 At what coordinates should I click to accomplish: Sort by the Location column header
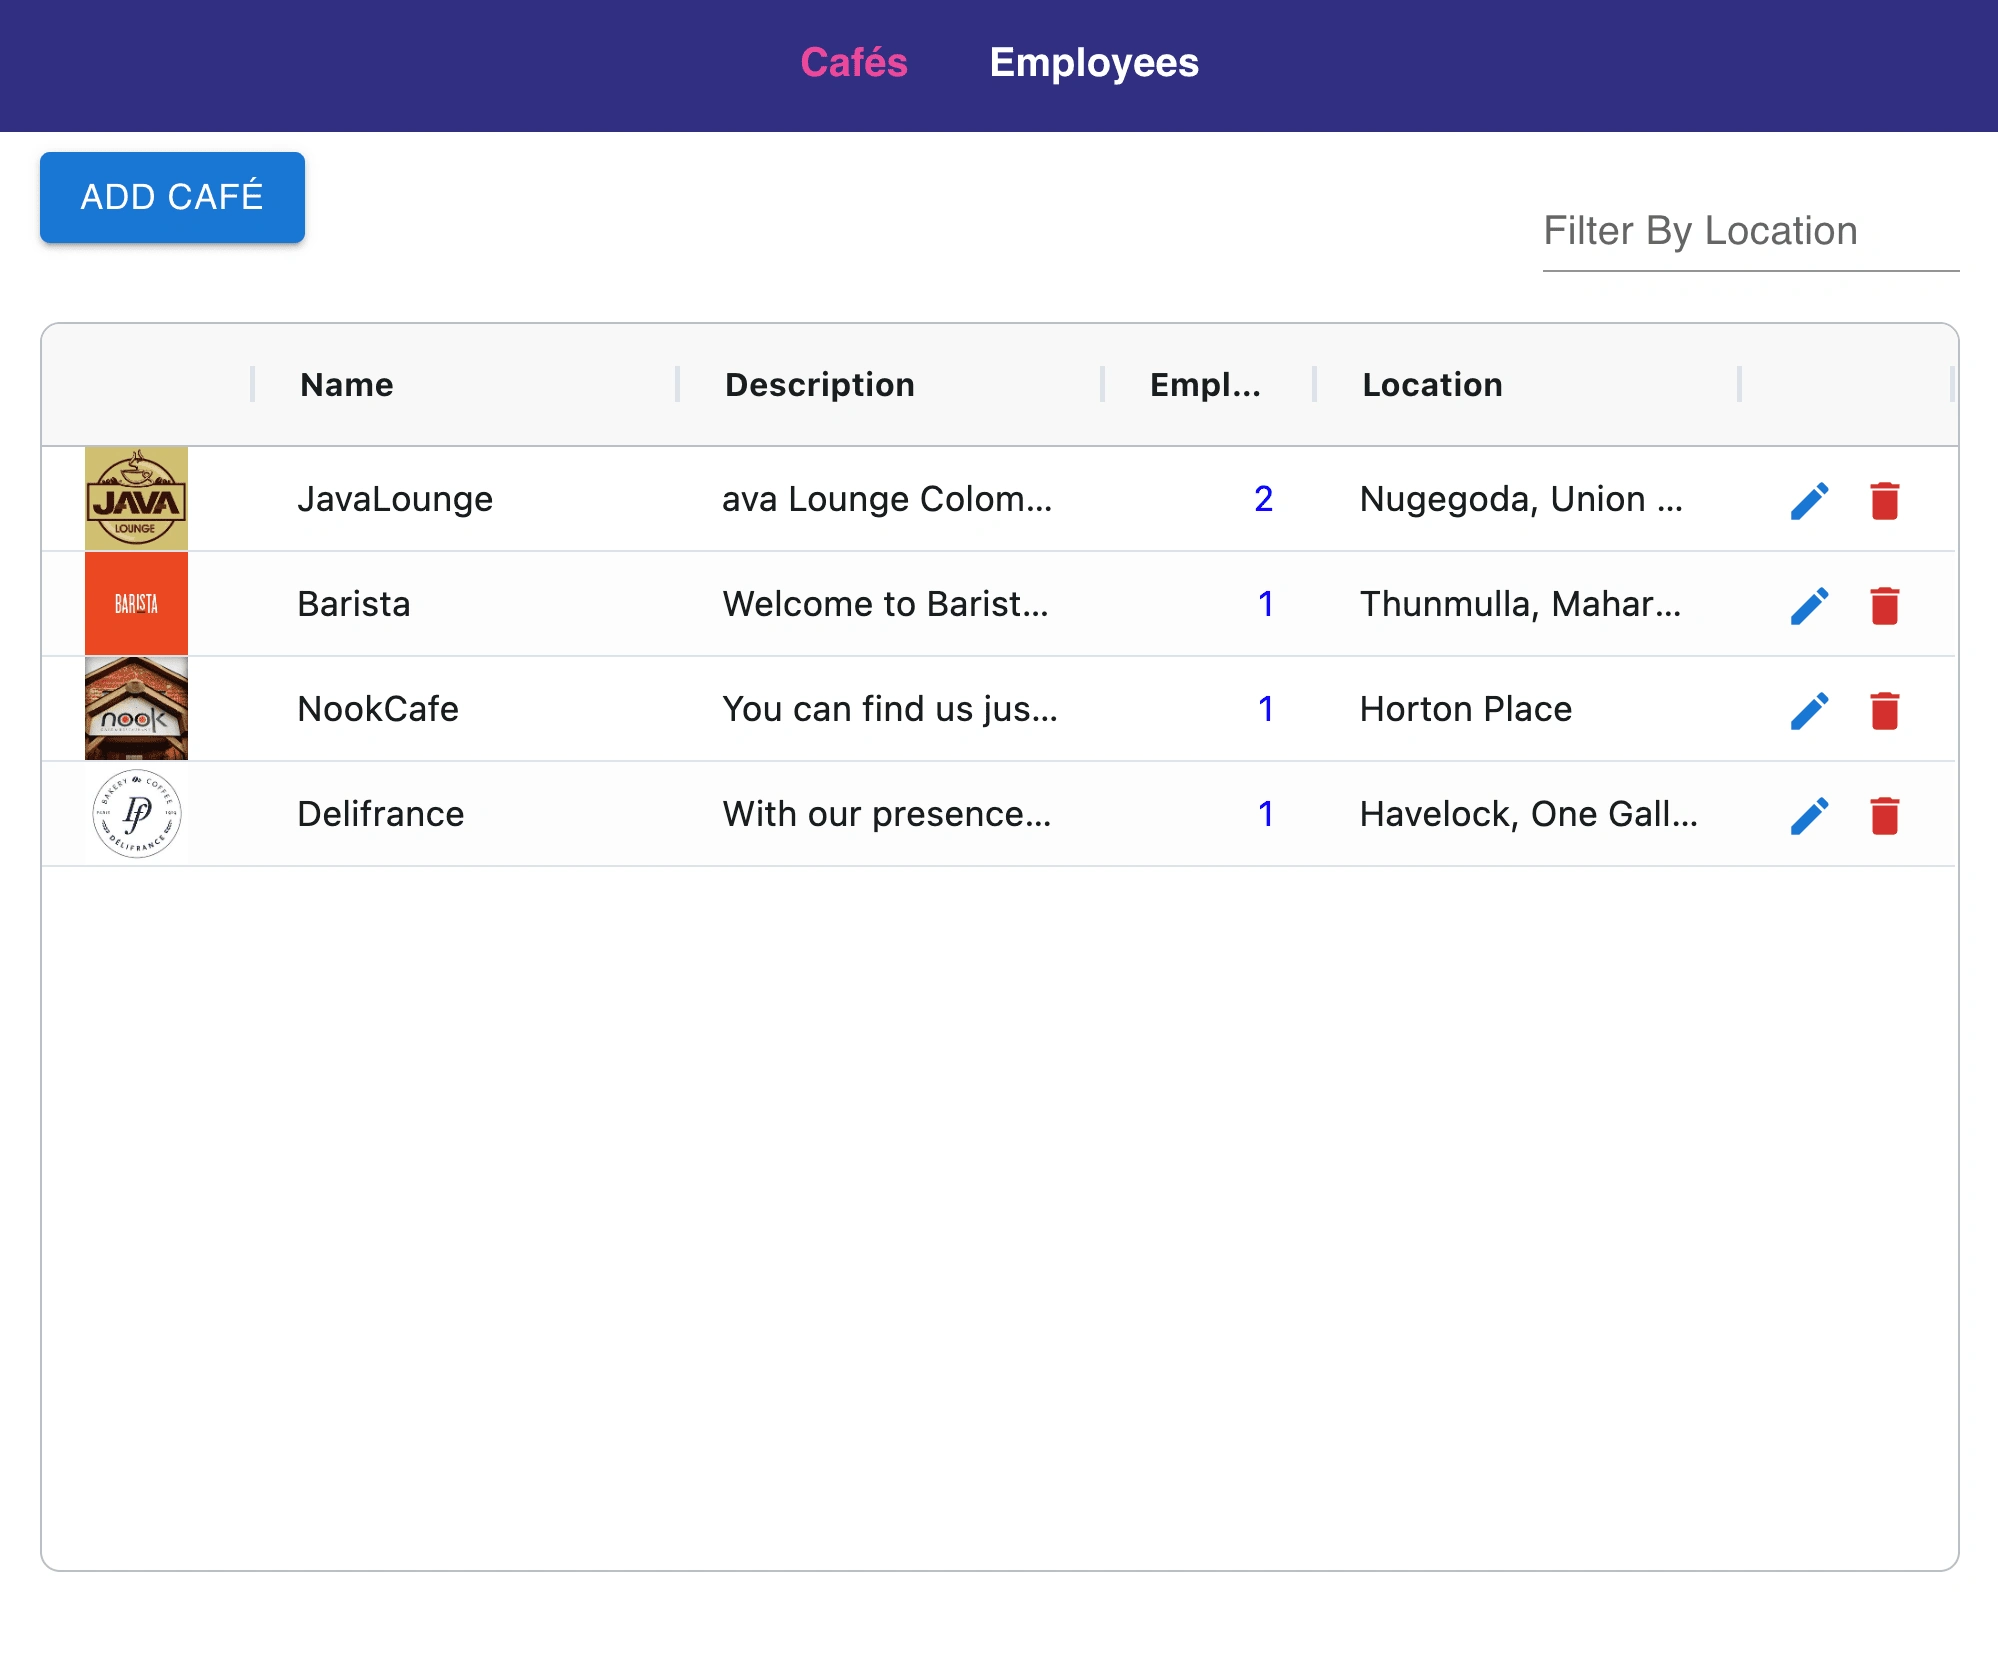(1432, 385)
